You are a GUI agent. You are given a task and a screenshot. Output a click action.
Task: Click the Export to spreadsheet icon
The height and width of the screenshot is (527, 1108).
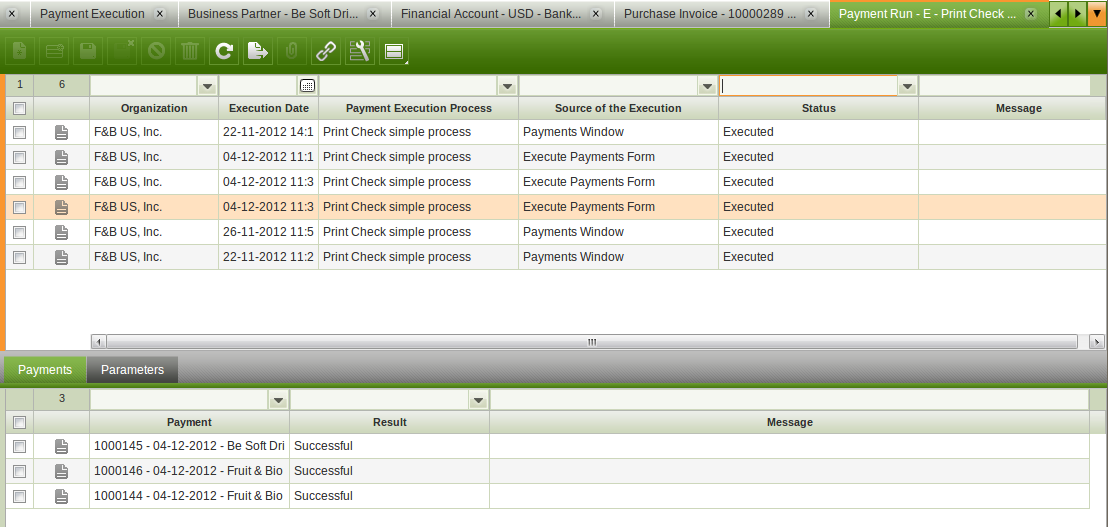(257, 52)
